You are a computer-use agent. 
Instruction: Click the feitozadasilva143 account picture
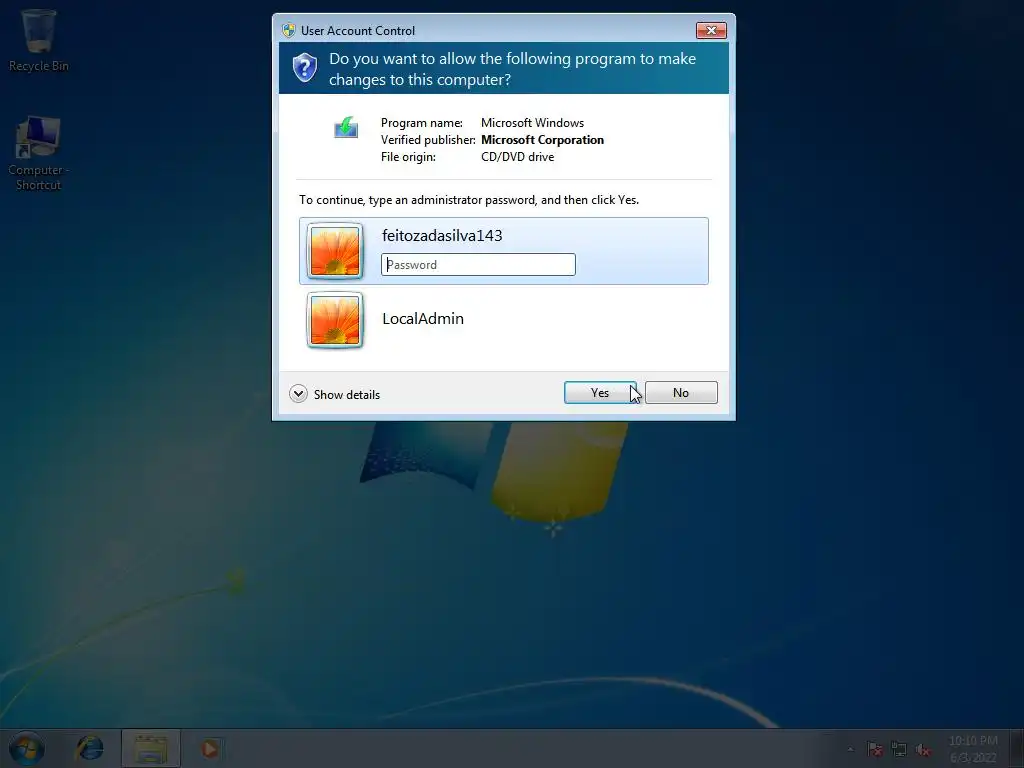(x=335, y=251)
